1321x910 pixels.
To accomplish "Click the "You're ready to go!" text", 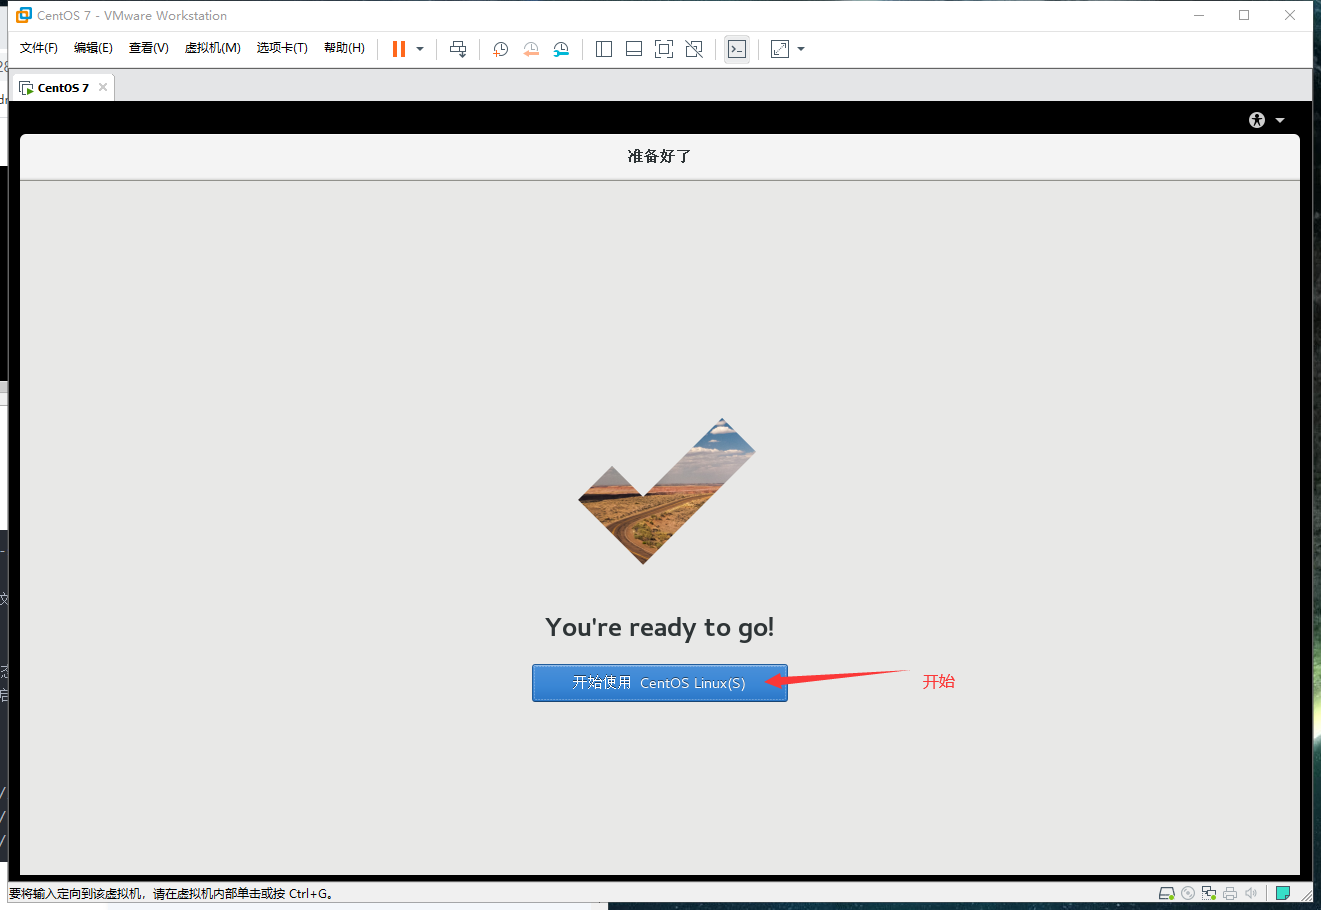I will pos(660,627).
